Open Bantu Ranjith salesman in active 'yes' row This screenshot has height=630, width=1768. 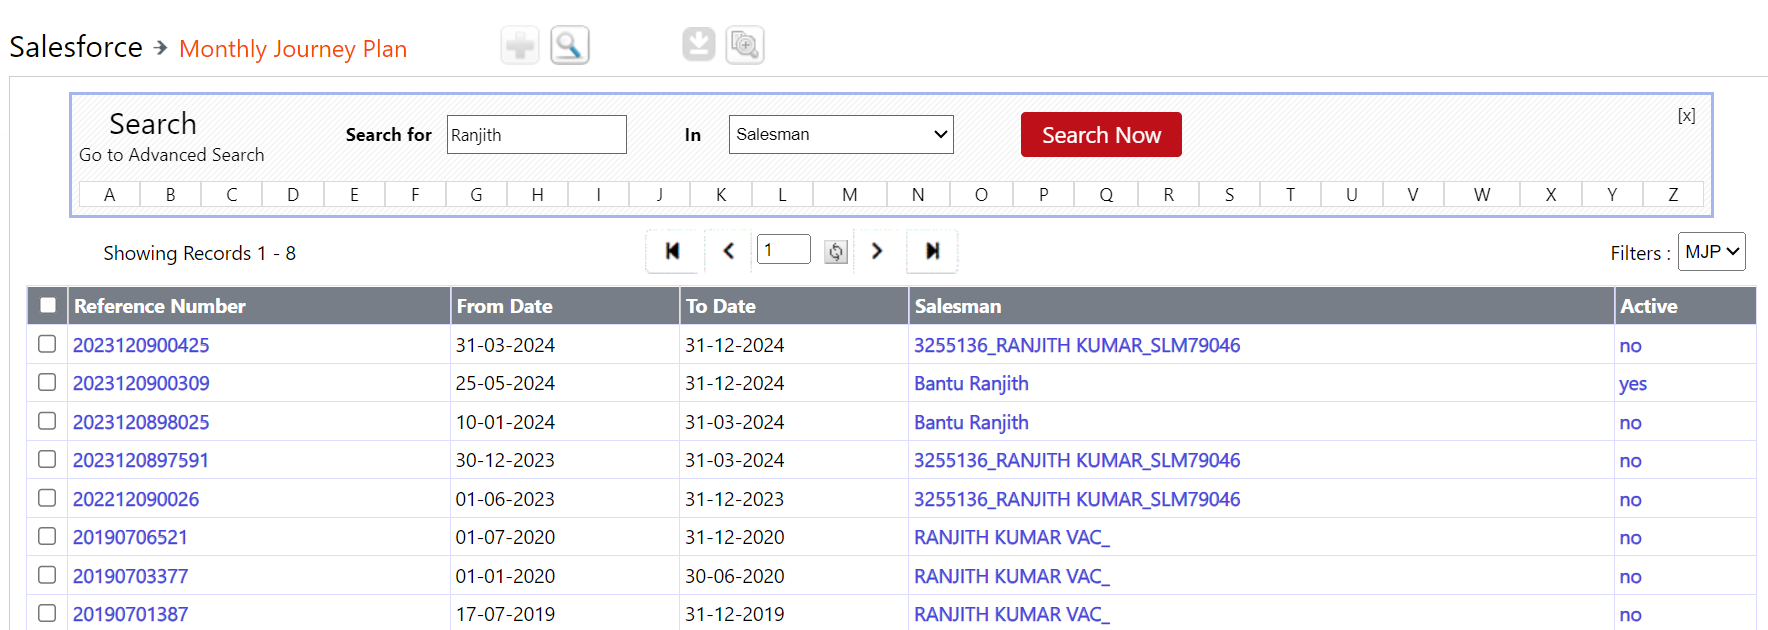(971, 383)
